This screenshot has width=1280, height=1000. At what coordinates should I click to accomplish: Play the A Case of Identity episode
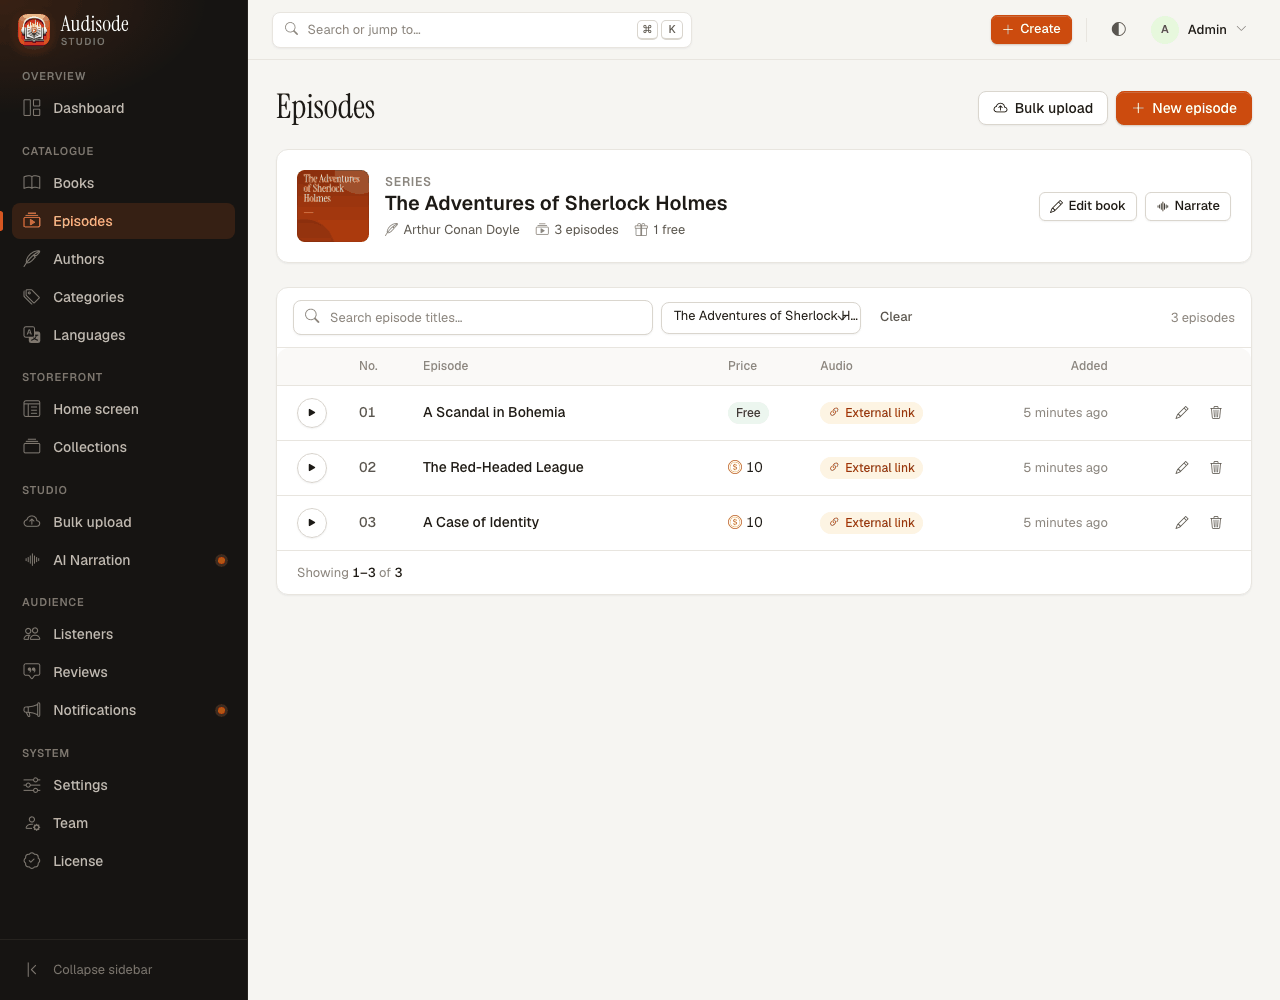click(x=312, y=523)
